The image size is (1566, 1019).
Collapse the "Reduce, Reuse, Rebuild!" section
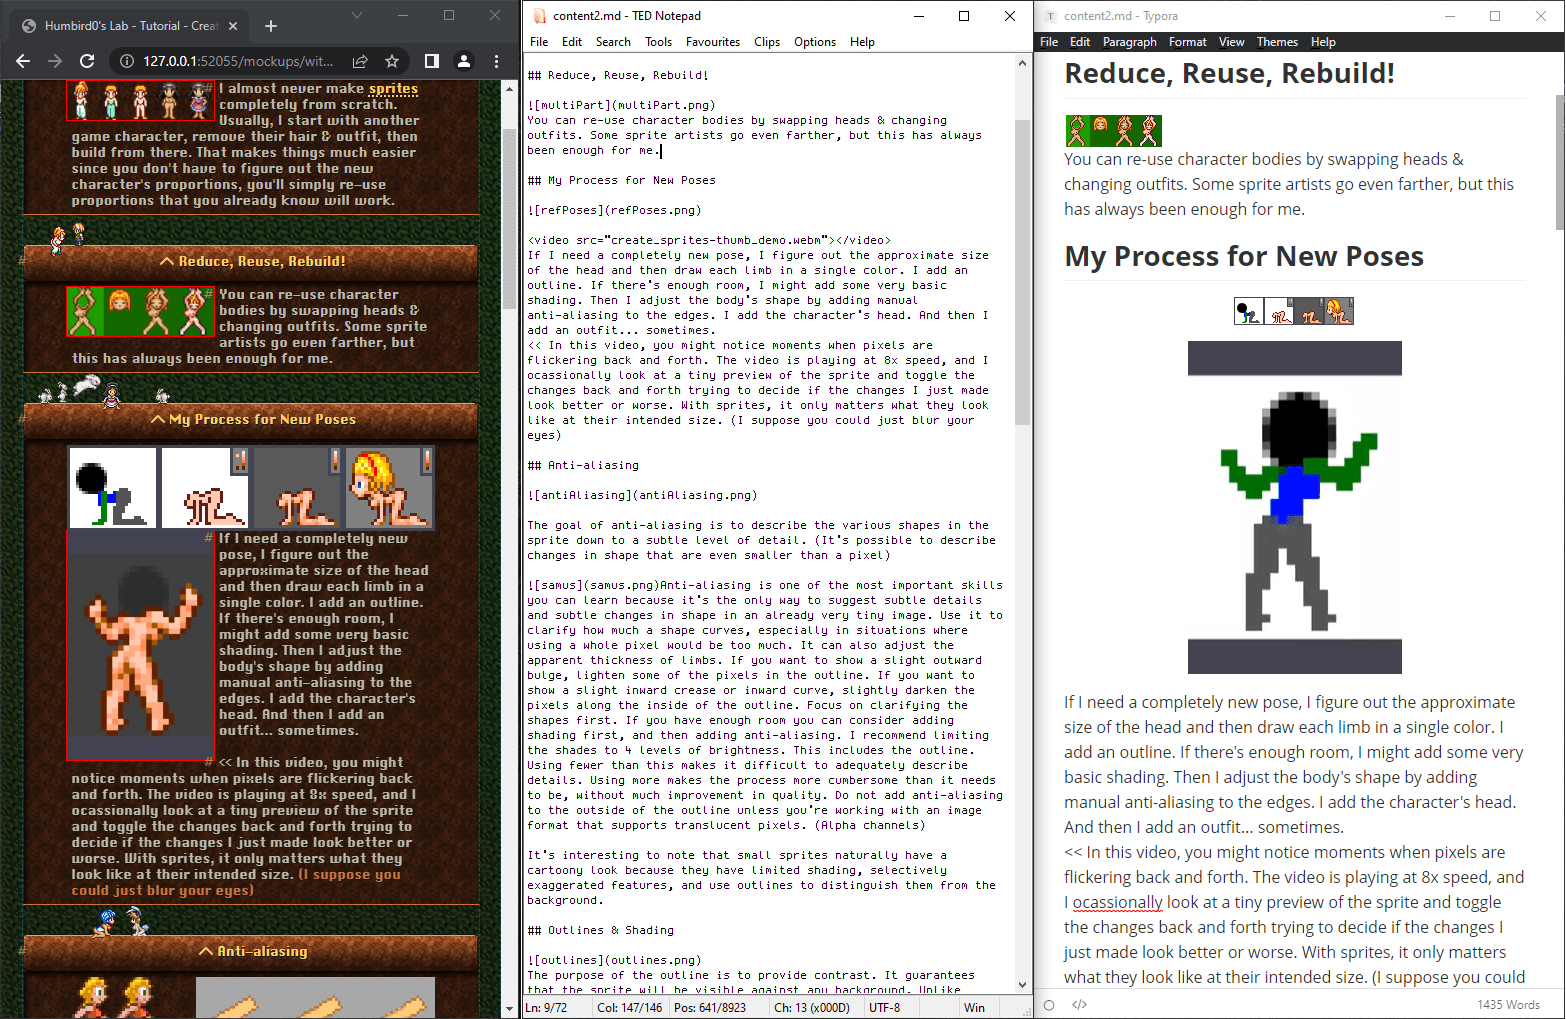point(252,262)
